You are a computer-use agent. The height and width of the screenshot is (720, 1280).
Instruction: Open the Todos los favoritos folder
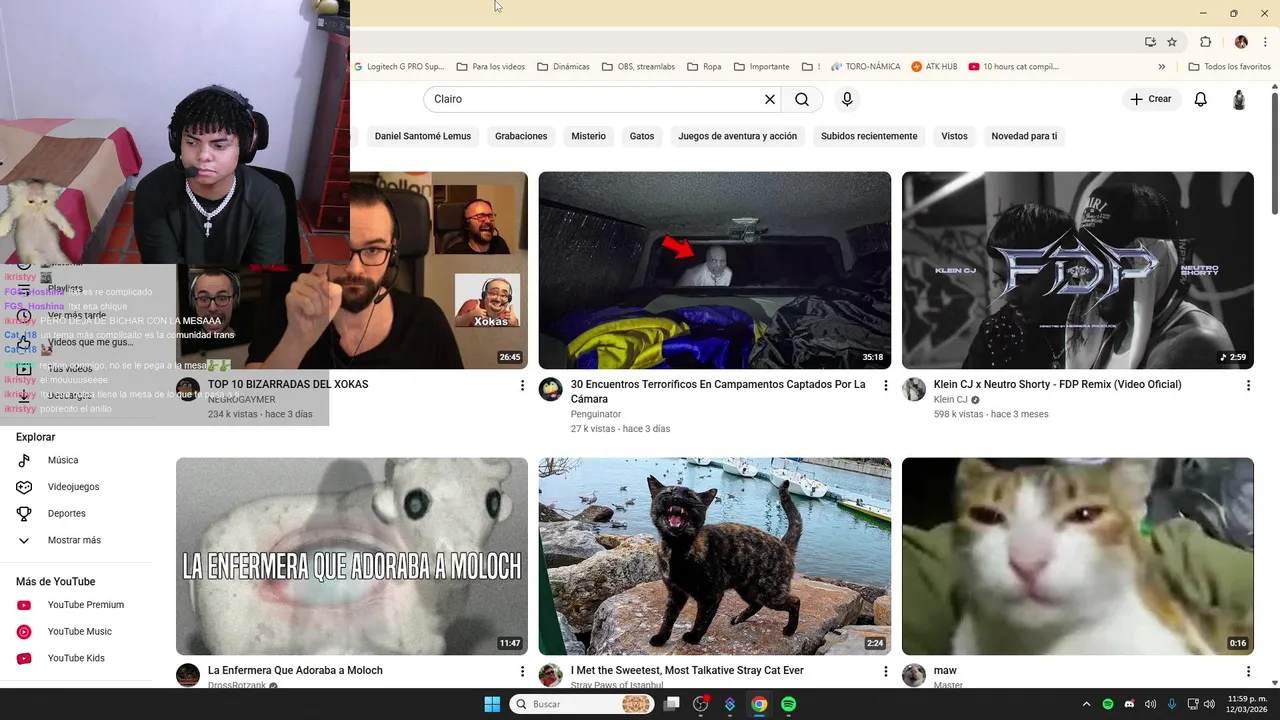(1229, 67)
